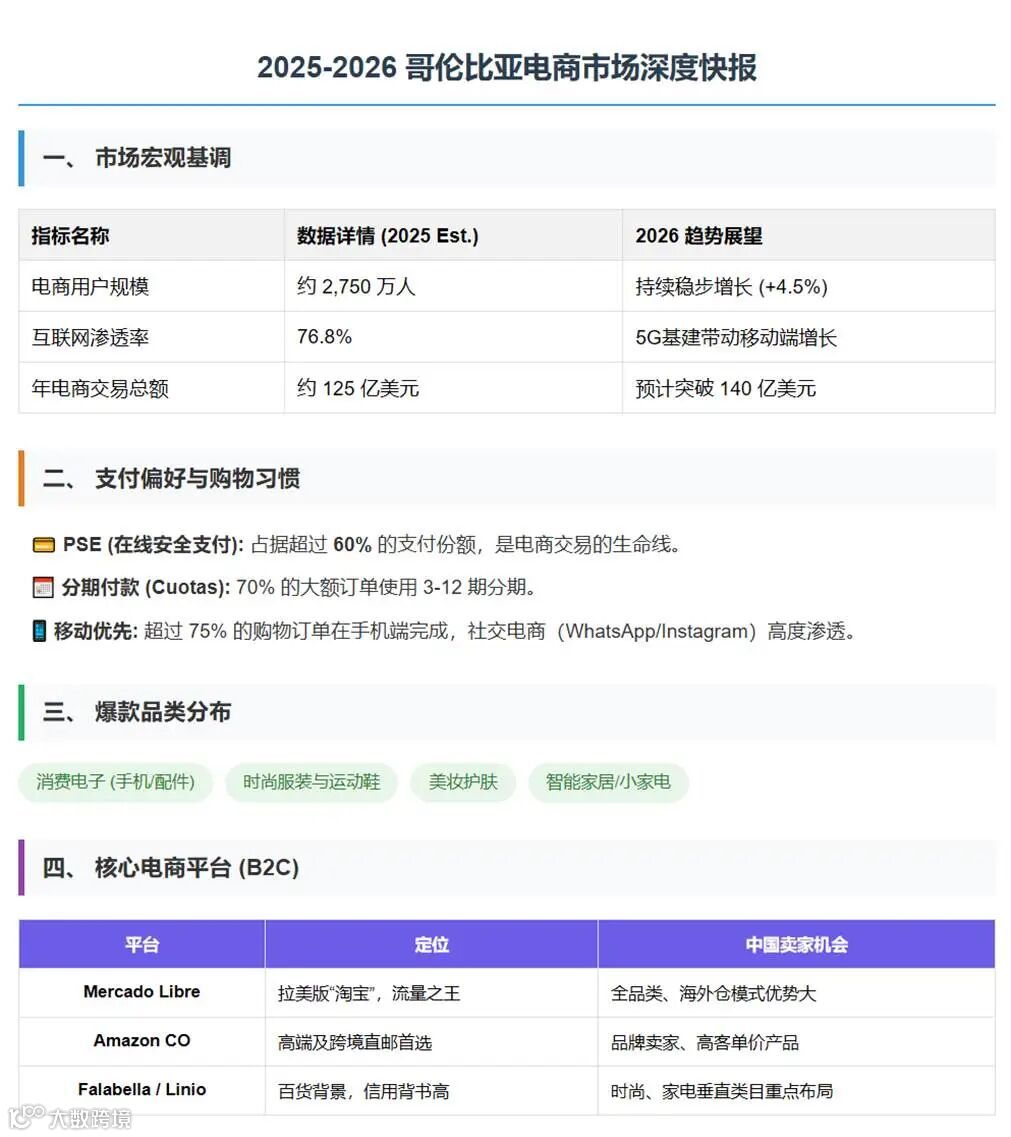Click the 约 2,750 万人 cell
1011x1137 pixels.
(x=453, y=286)
